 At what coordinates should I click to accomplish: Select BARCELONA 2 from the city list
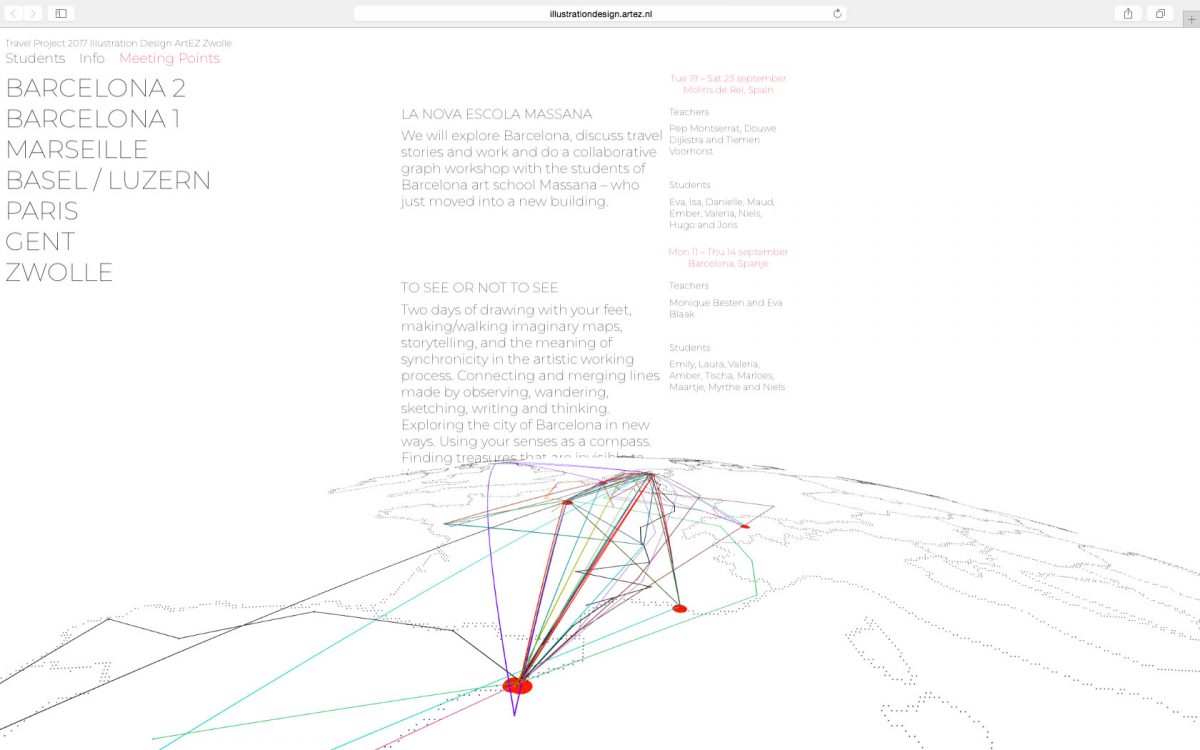[x=95, y=88]
